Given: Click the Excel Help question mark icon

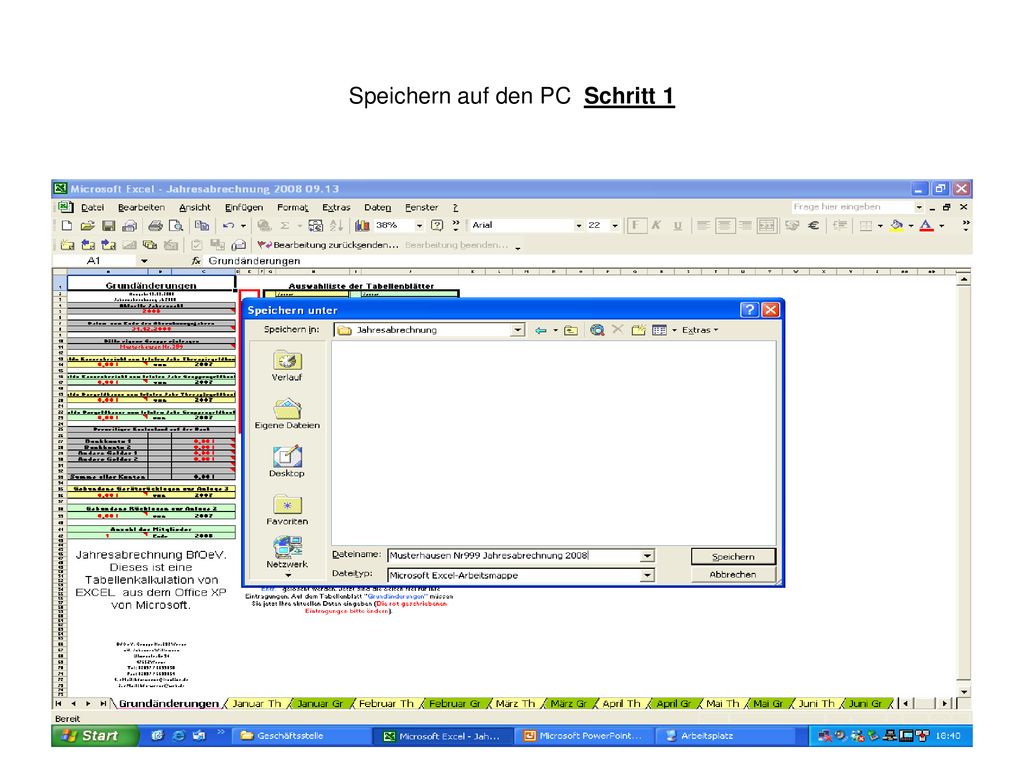Looking at the screenshot, I should click(x=437, y=225).
